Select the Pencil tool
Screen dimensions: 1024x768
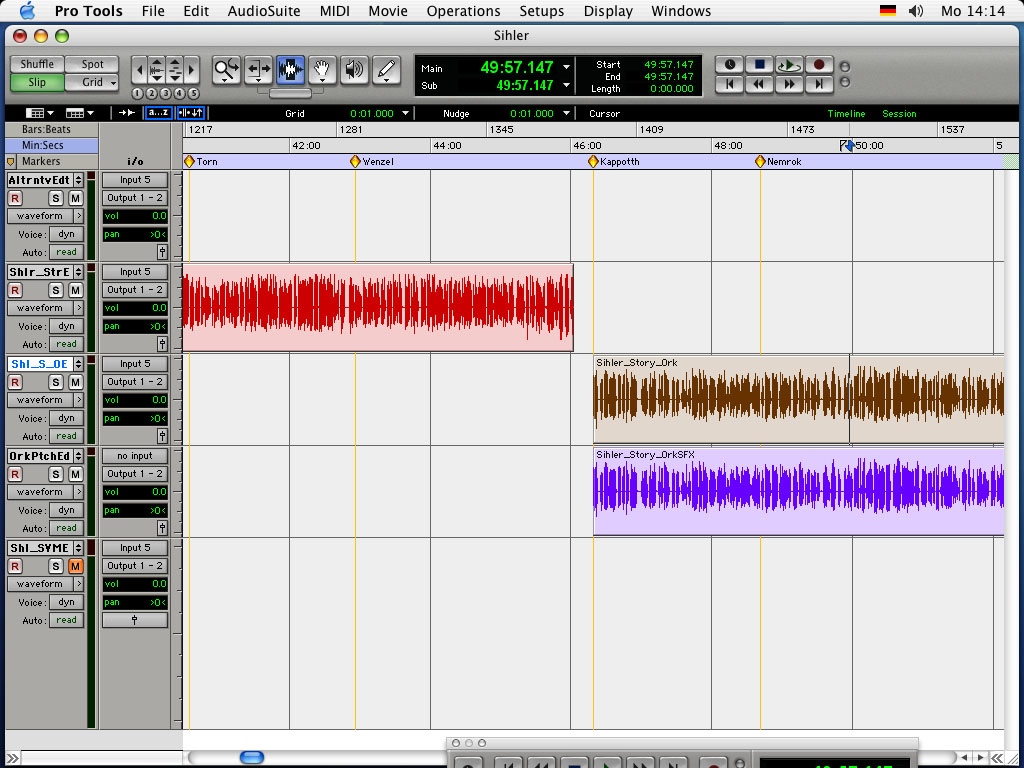click(x=386, y=70)
